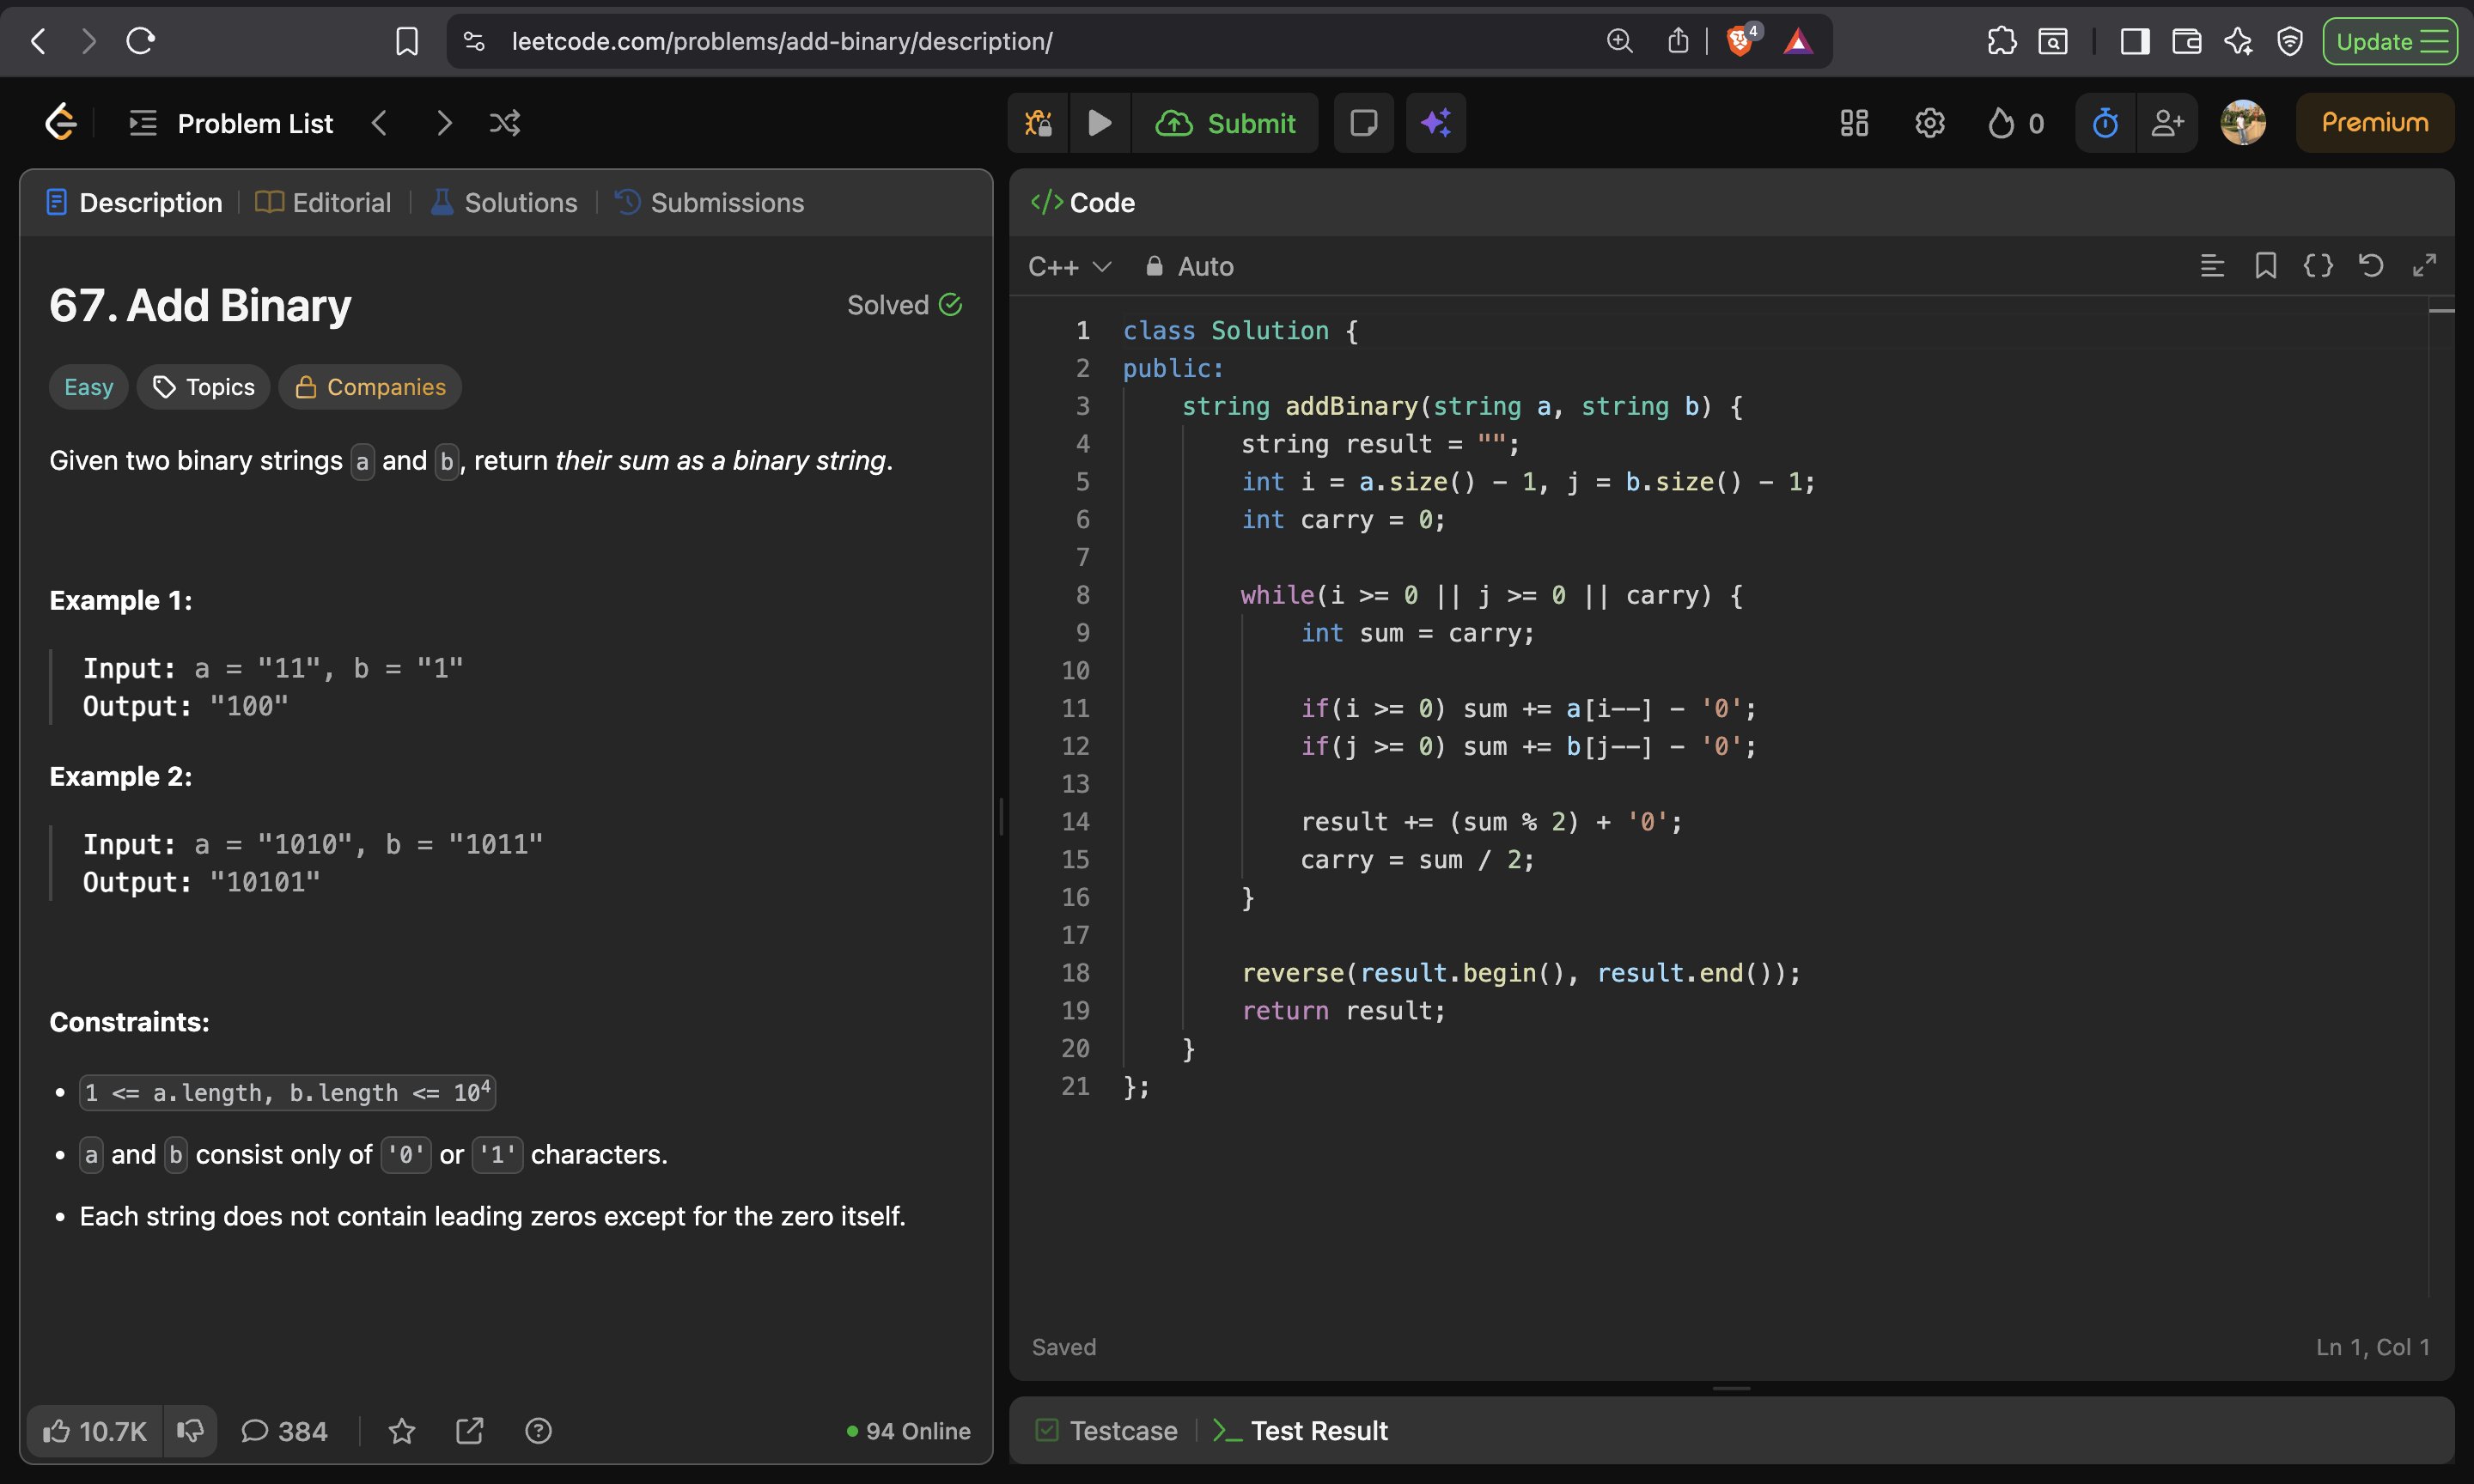
Task: Reset code with the undo arrow icon
Action: 2371,266
